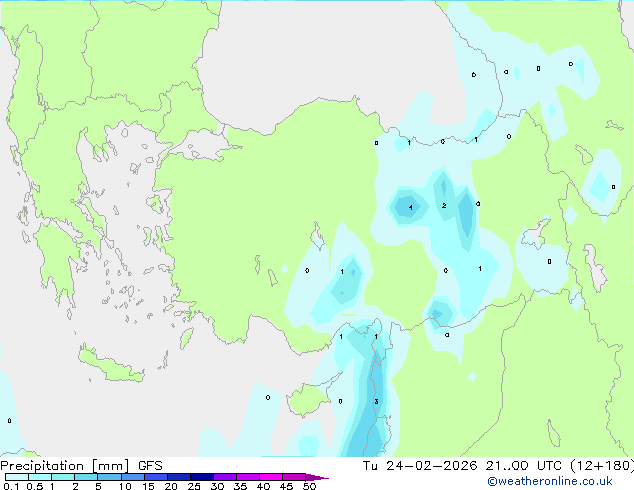Select the 30 mm violet legend swatch
This screenshot has height=490, width=634.
(224, 477)
